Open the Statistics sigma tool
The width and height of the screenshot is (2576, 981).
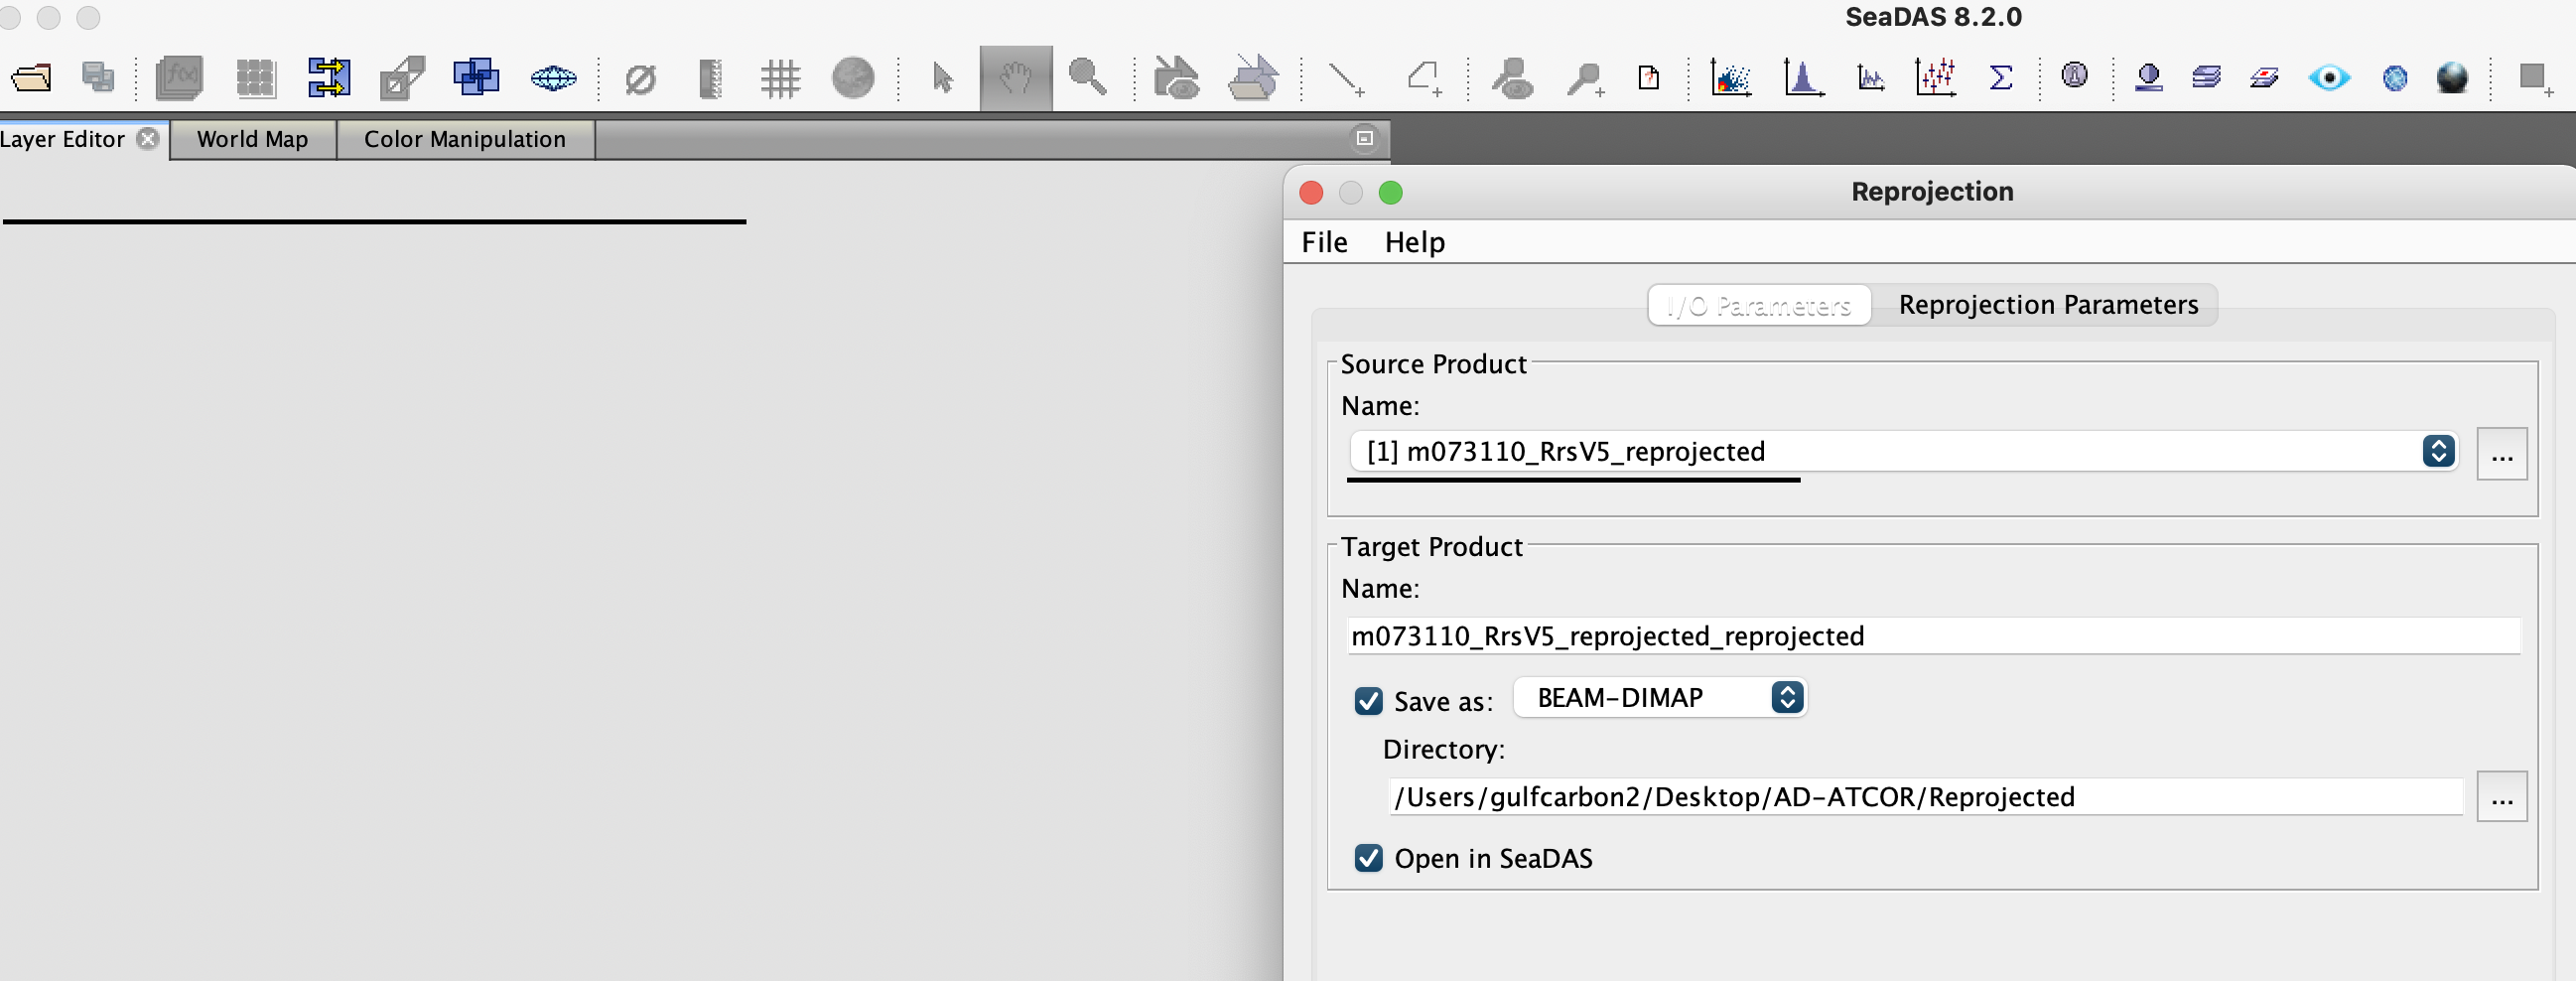pyautogui.click(x=2001, y=78)
